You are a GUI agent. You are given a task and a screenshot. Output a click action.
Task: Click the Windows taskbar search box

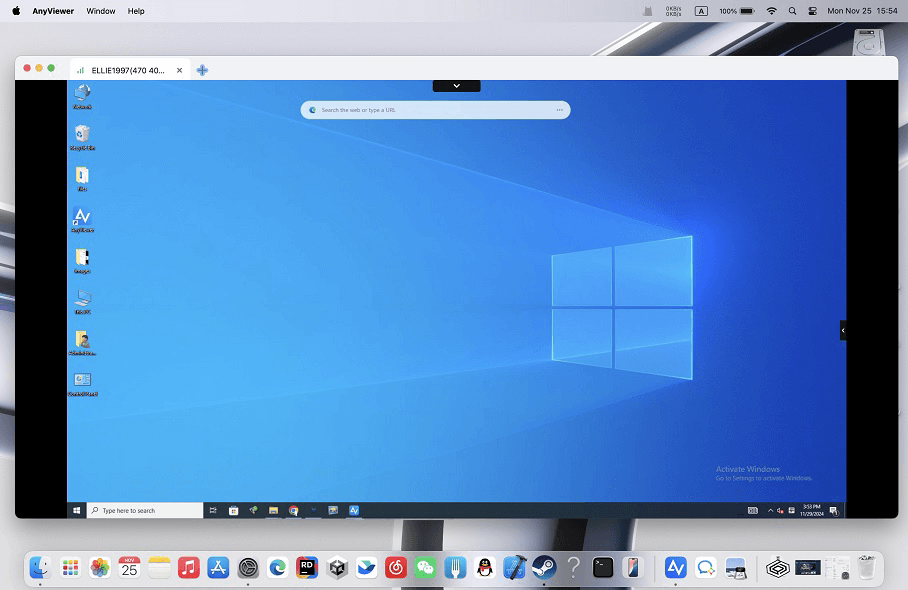(x=146, y=510)
